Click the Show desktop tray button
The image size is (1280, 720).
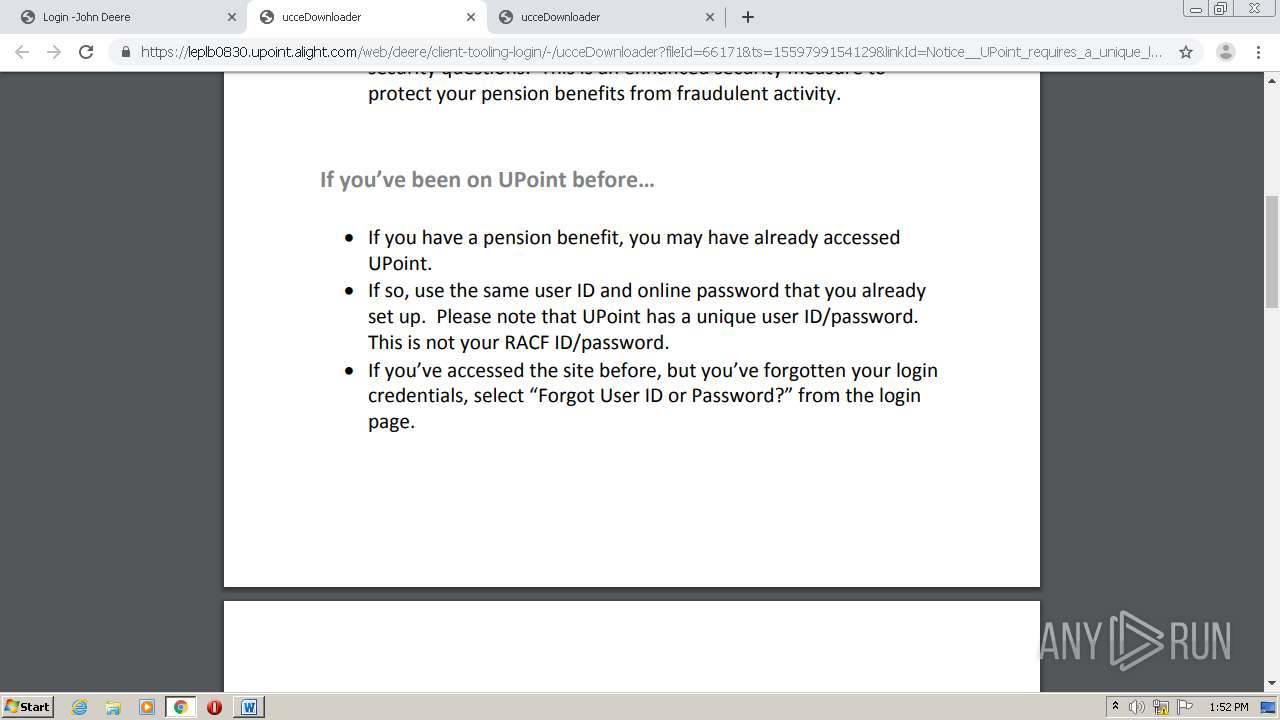1269,707
